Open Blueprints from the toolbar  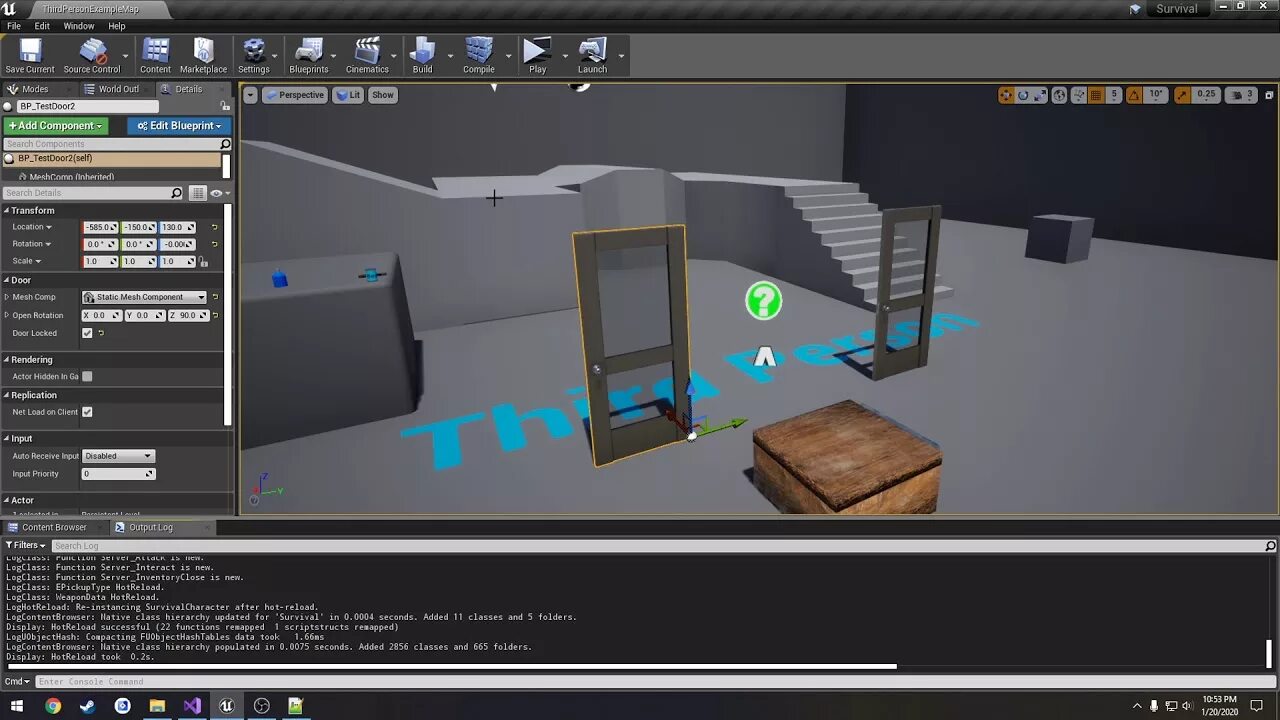point(309,56)
